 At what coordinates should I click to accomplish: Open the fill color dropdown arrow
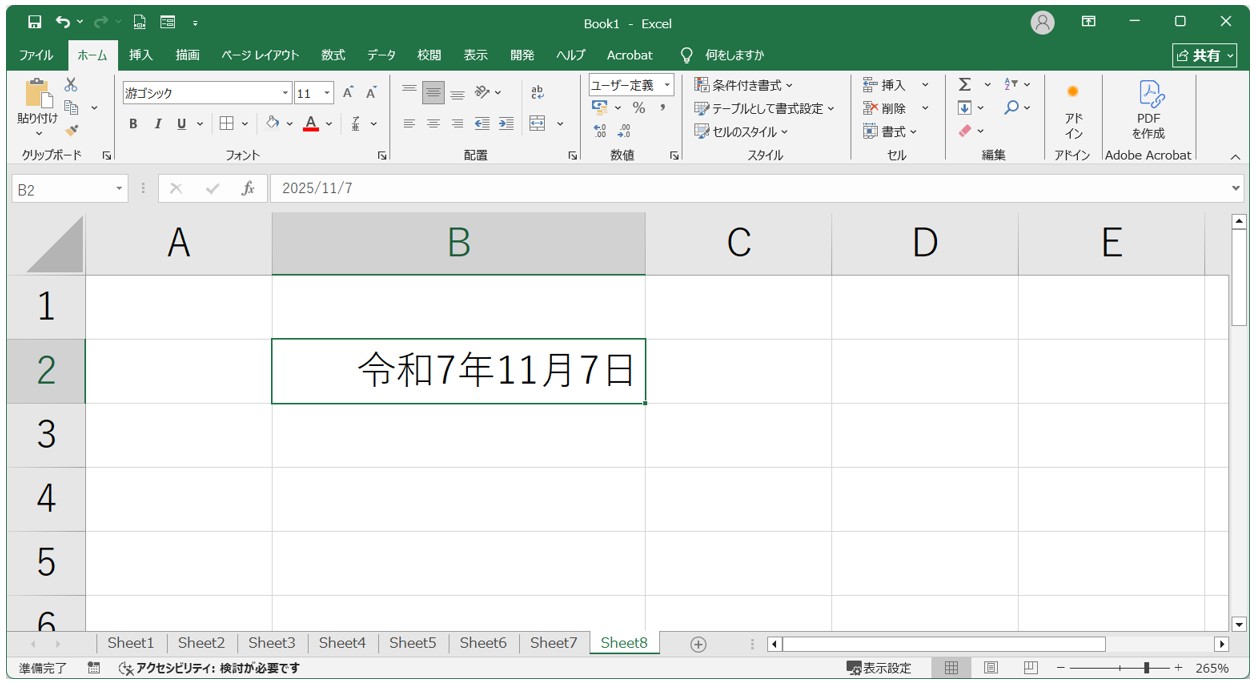tap(290, 124)
